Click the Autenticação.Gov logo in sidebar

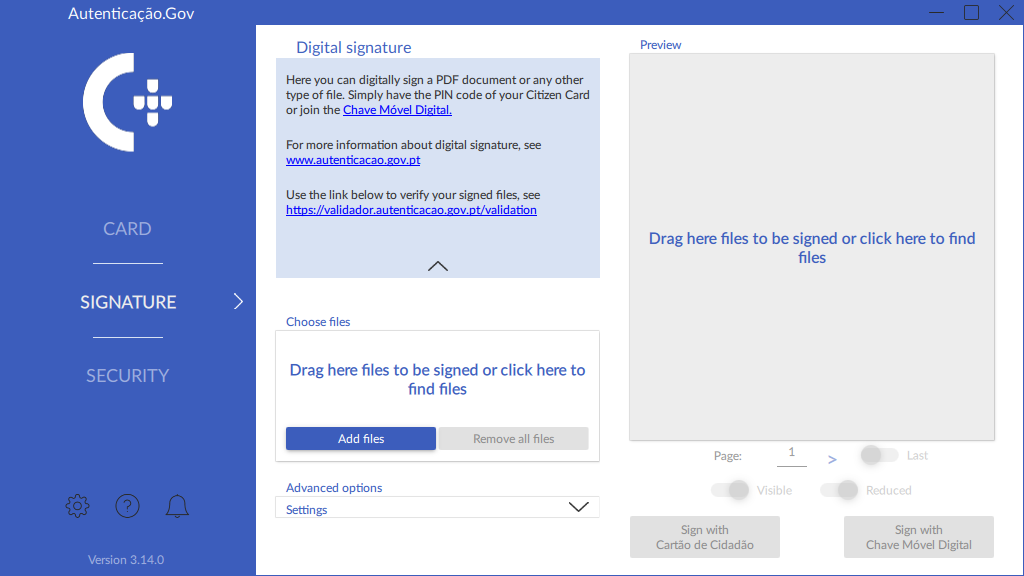tap(127, 102)
